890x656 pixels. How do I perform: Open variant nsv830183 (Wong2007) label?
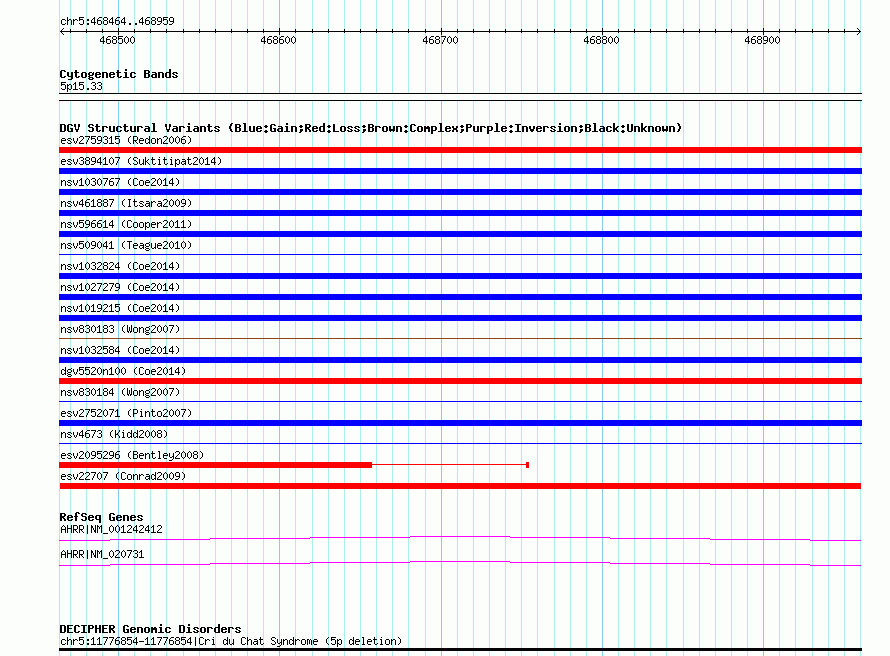pyautogui.click(x=120, y=329)
